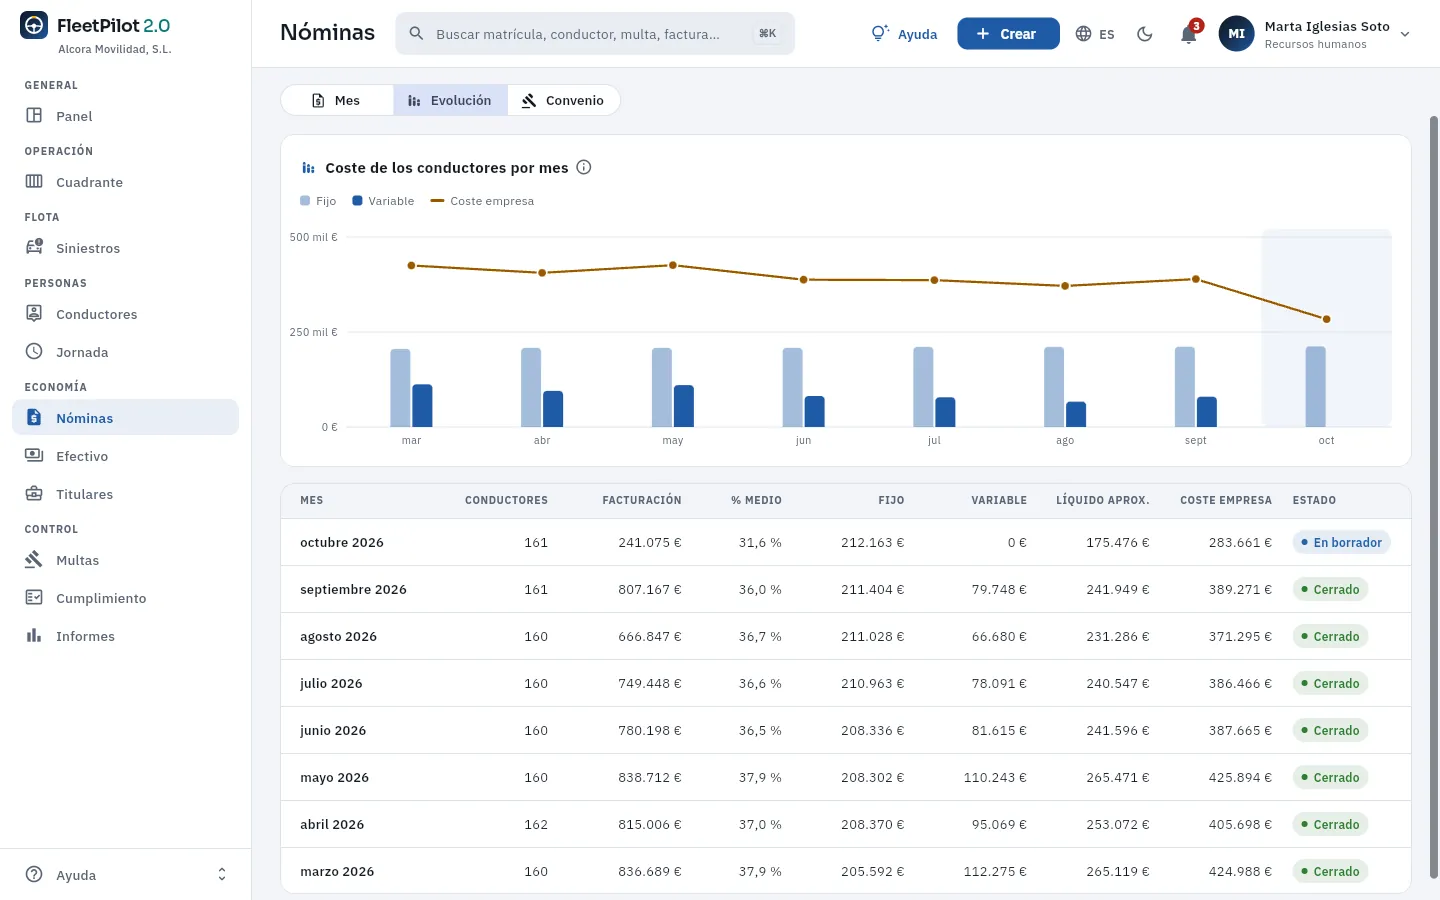
Task: Sort by Facturación column header
Action: coord(642,500)
